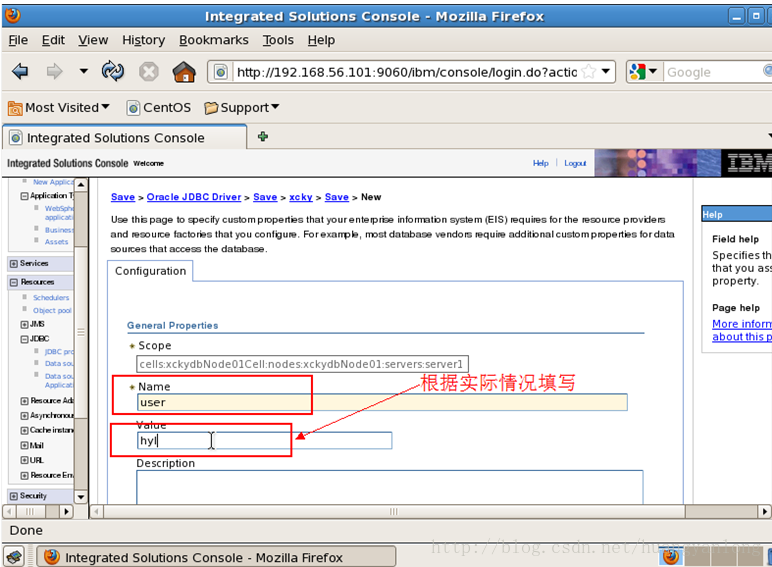Click the Home icon in toolbar
The width and height of the screenshot is (772, 567).
(x=184, y=72)
